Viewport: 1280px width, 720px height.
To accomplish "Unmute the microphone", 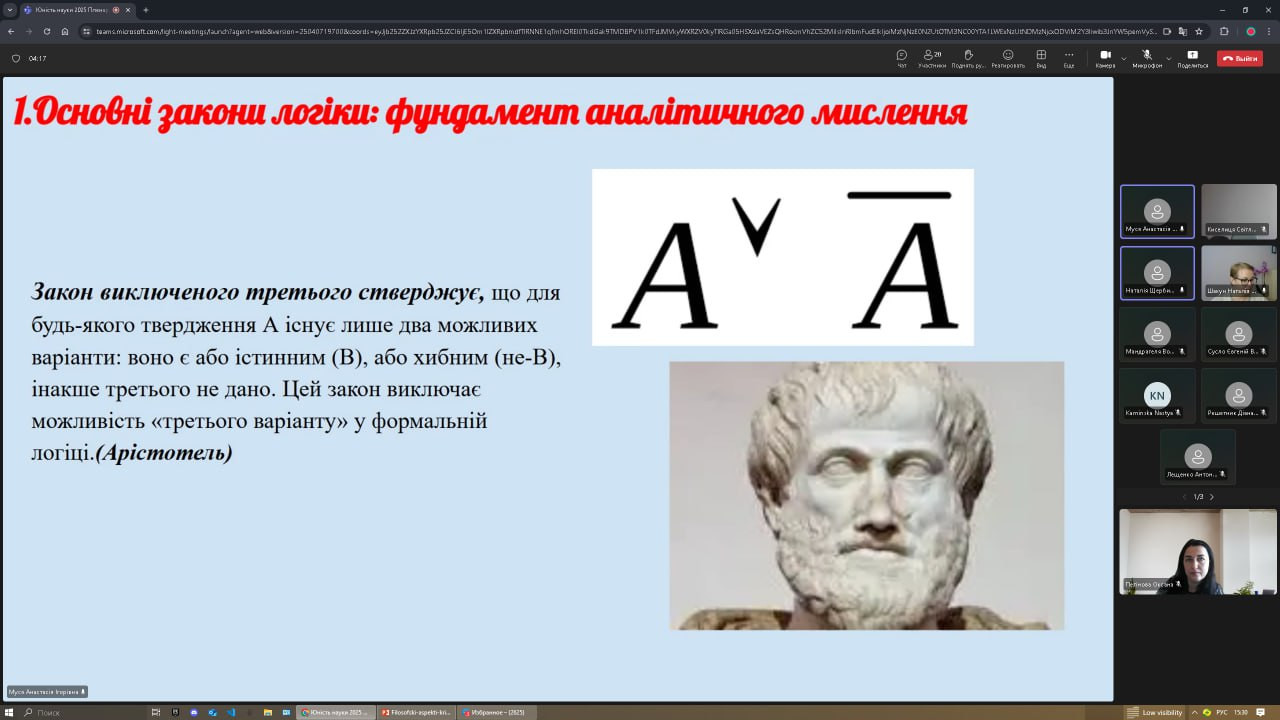I will pos(1147,58).
